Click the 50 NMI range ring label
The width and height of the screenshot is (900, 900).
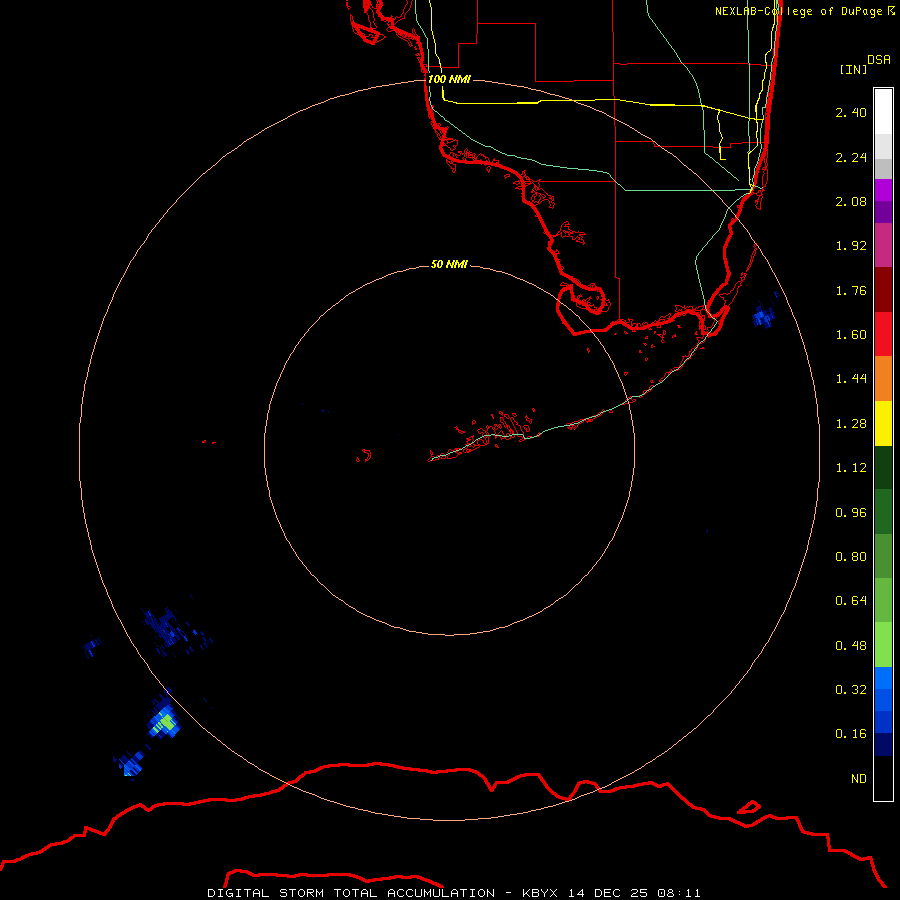[x=449, y=264]
